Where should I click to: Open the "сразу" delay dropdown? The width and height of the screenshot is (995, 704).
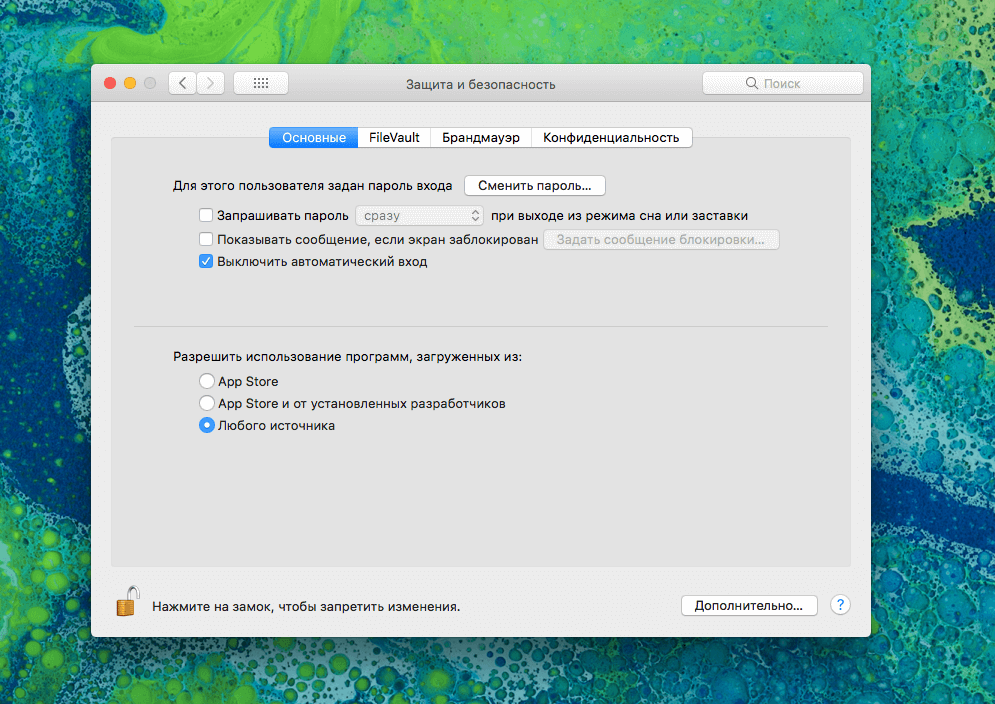[x=419, y=215]
